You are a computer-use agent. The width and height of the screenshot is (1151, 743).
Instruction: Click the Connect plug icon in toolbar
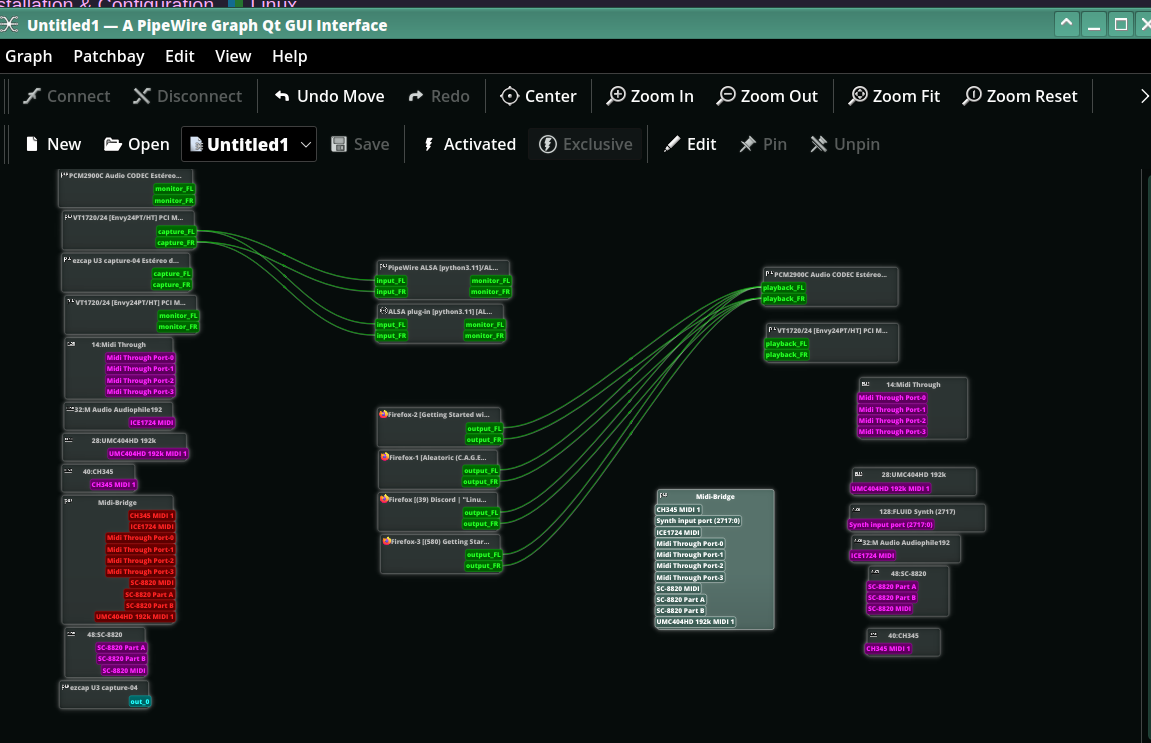click(x=33, y=96)
